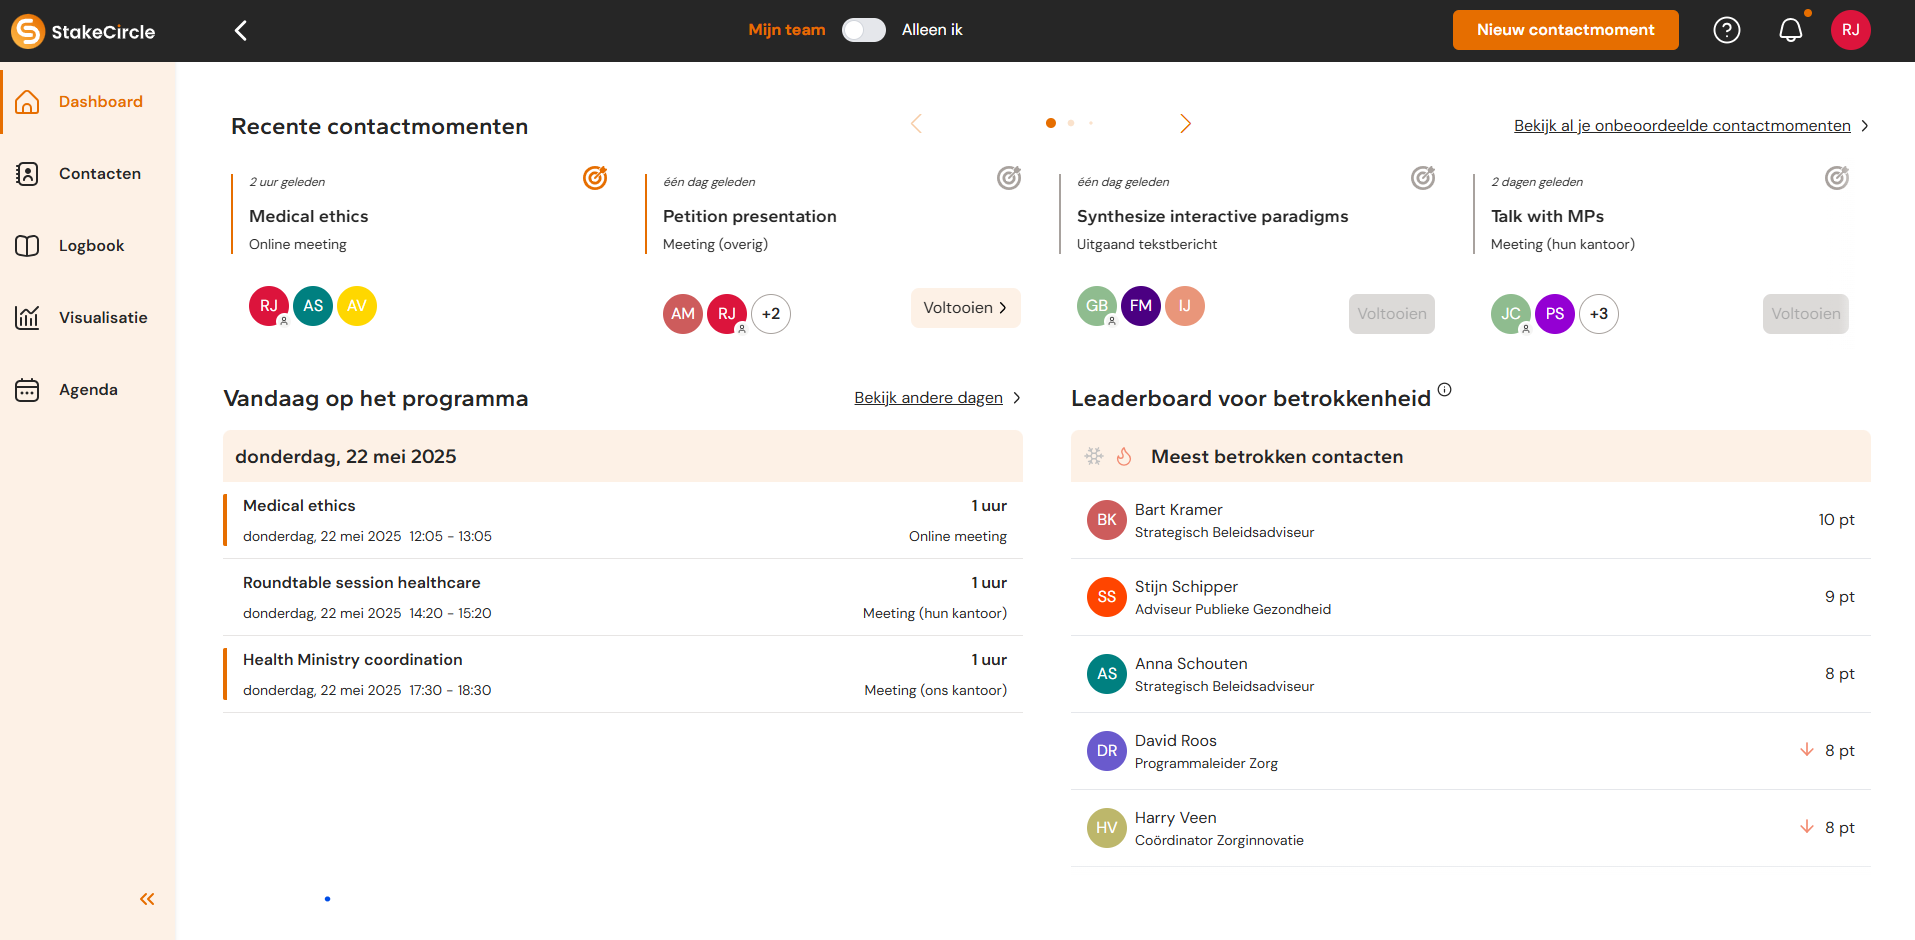
Task: Click the StakeCircle logo
Action: coord(83,31)
